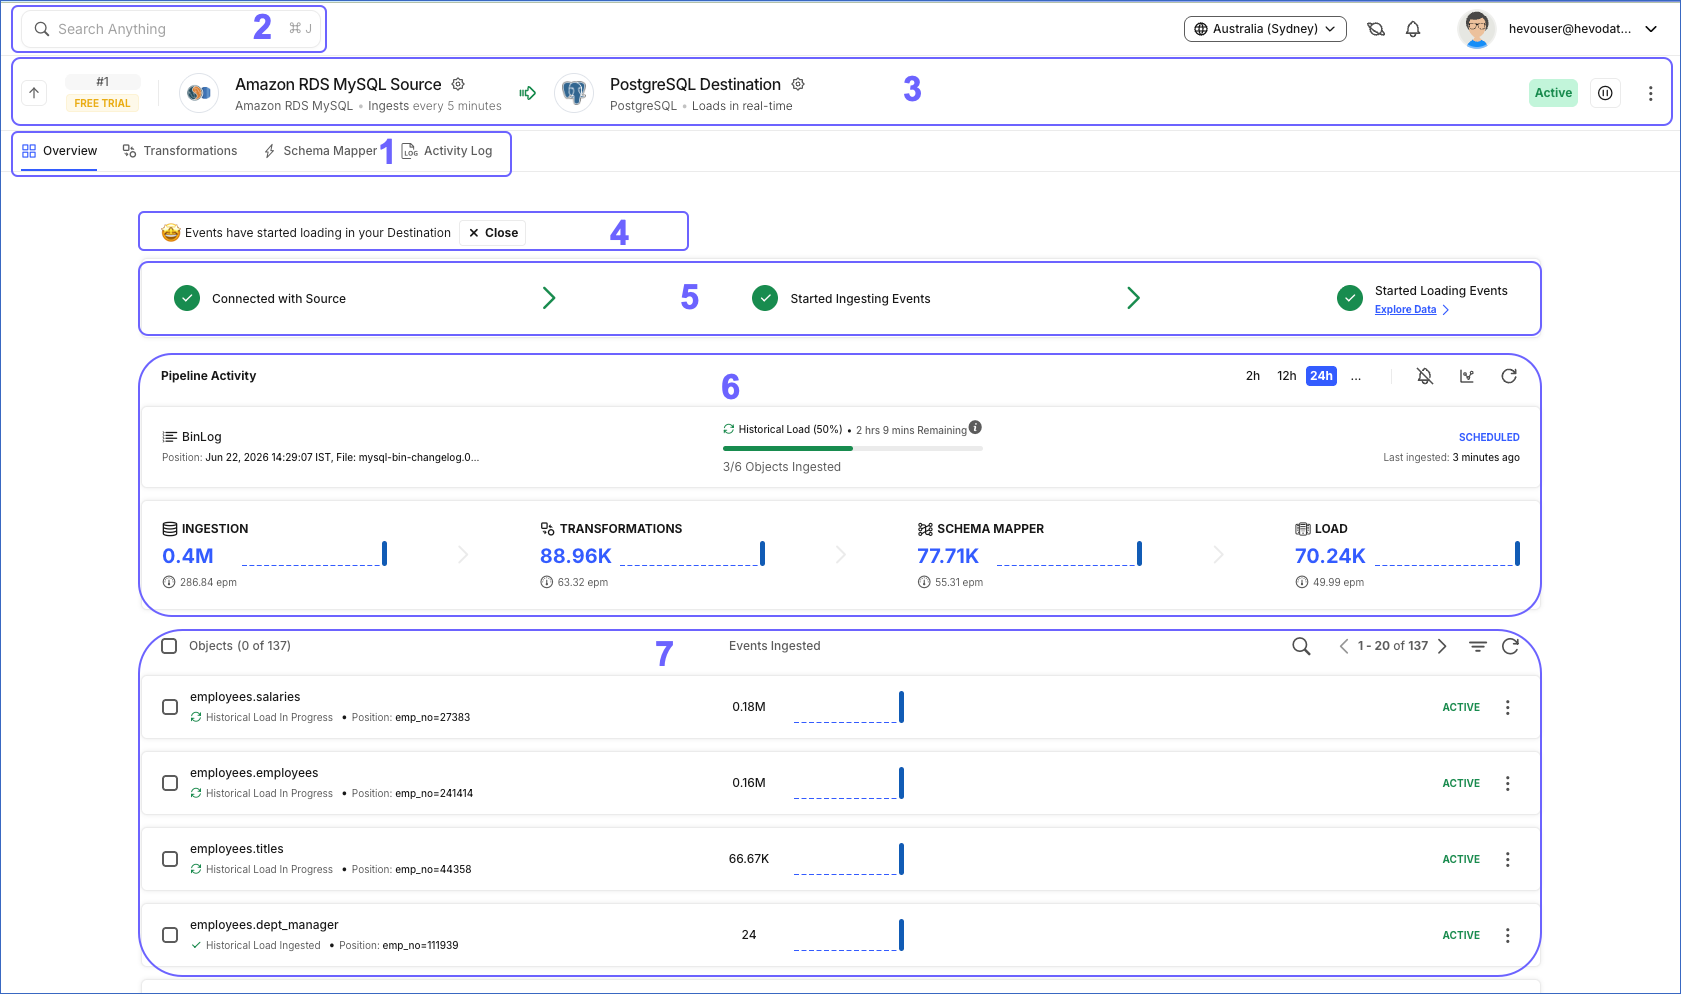Image resolution: width=1681 pixels, height=994 pixels.
Task: Check the employees.titles checkbox
Action: pyautogui.click(x=170, y=859)
